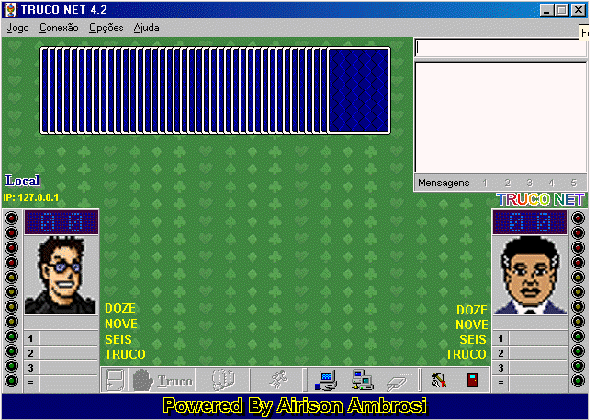Select quick message number 1
The width and height of the screenshot is (590, 420).
click(485, 183)
